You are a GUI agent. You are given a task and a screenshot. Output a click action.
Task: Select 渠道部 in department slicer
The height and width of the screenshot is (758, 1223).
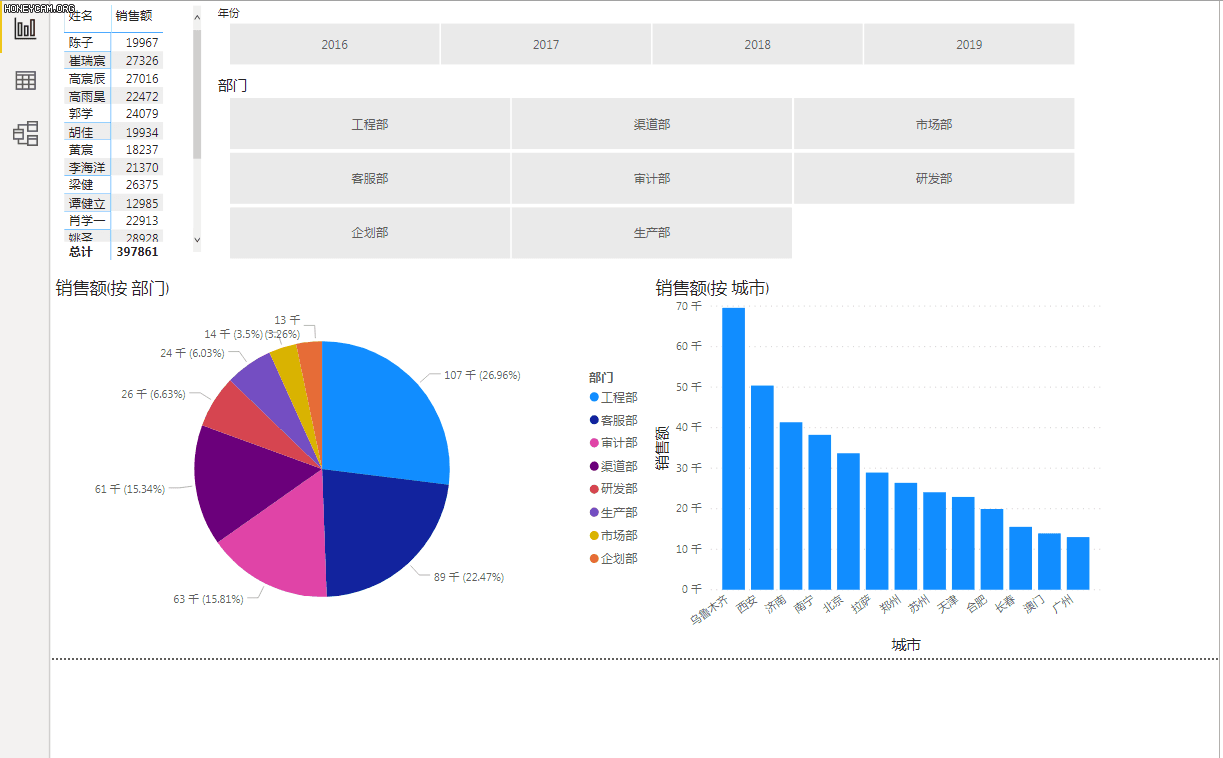point(652,124)
